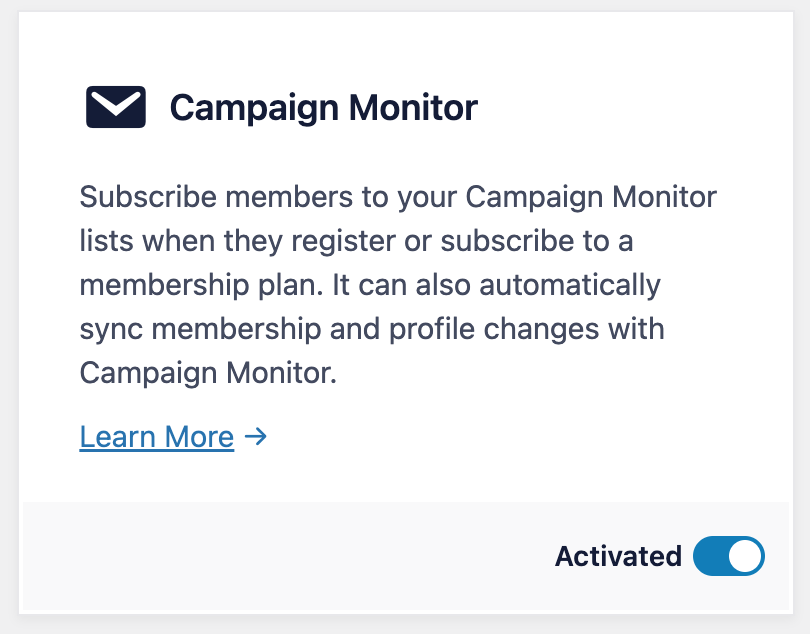Viewport: 810px width, 634px height.
Task: Toggle off the Activated switch
Action: [728, 556]
